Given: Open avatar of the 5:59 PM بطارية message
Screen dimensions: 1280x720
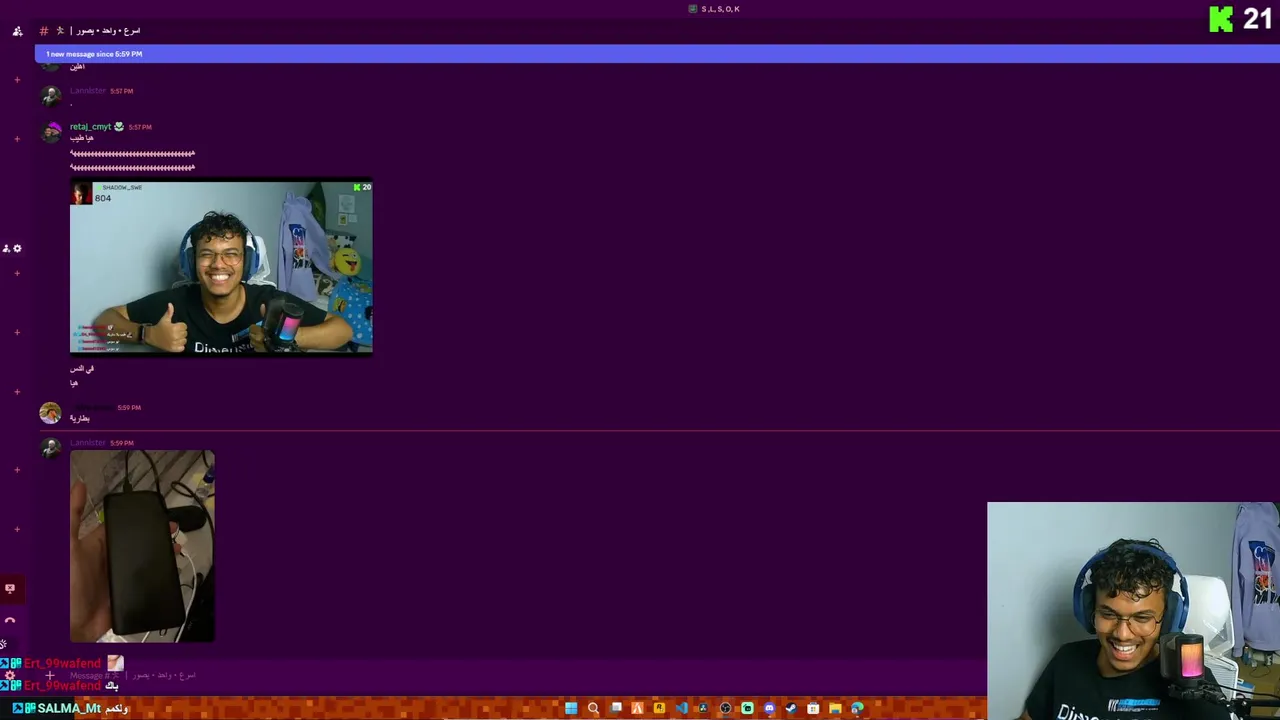Looking at the screenshot, I should [50, 413].
